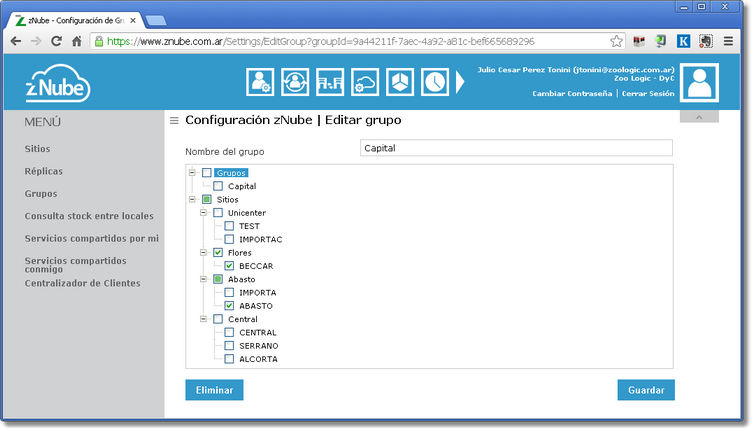Click the Nombre del grupo text field

pyautogui.click(x=516, y=149)
